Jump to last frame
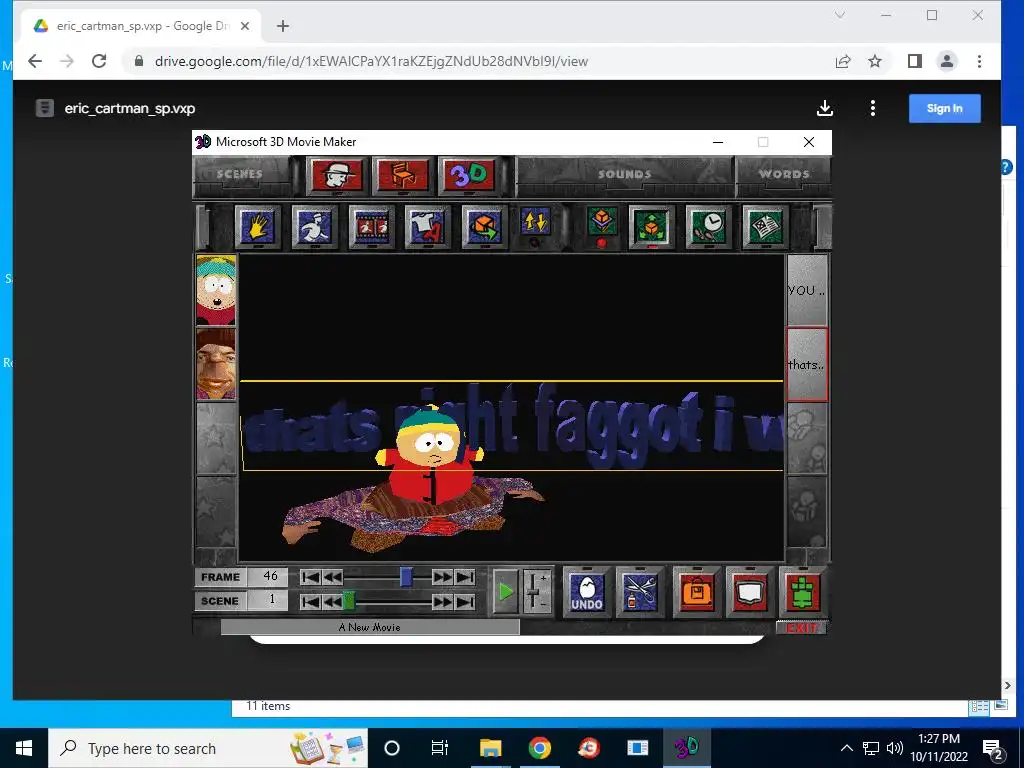 [x=465, y=577]
